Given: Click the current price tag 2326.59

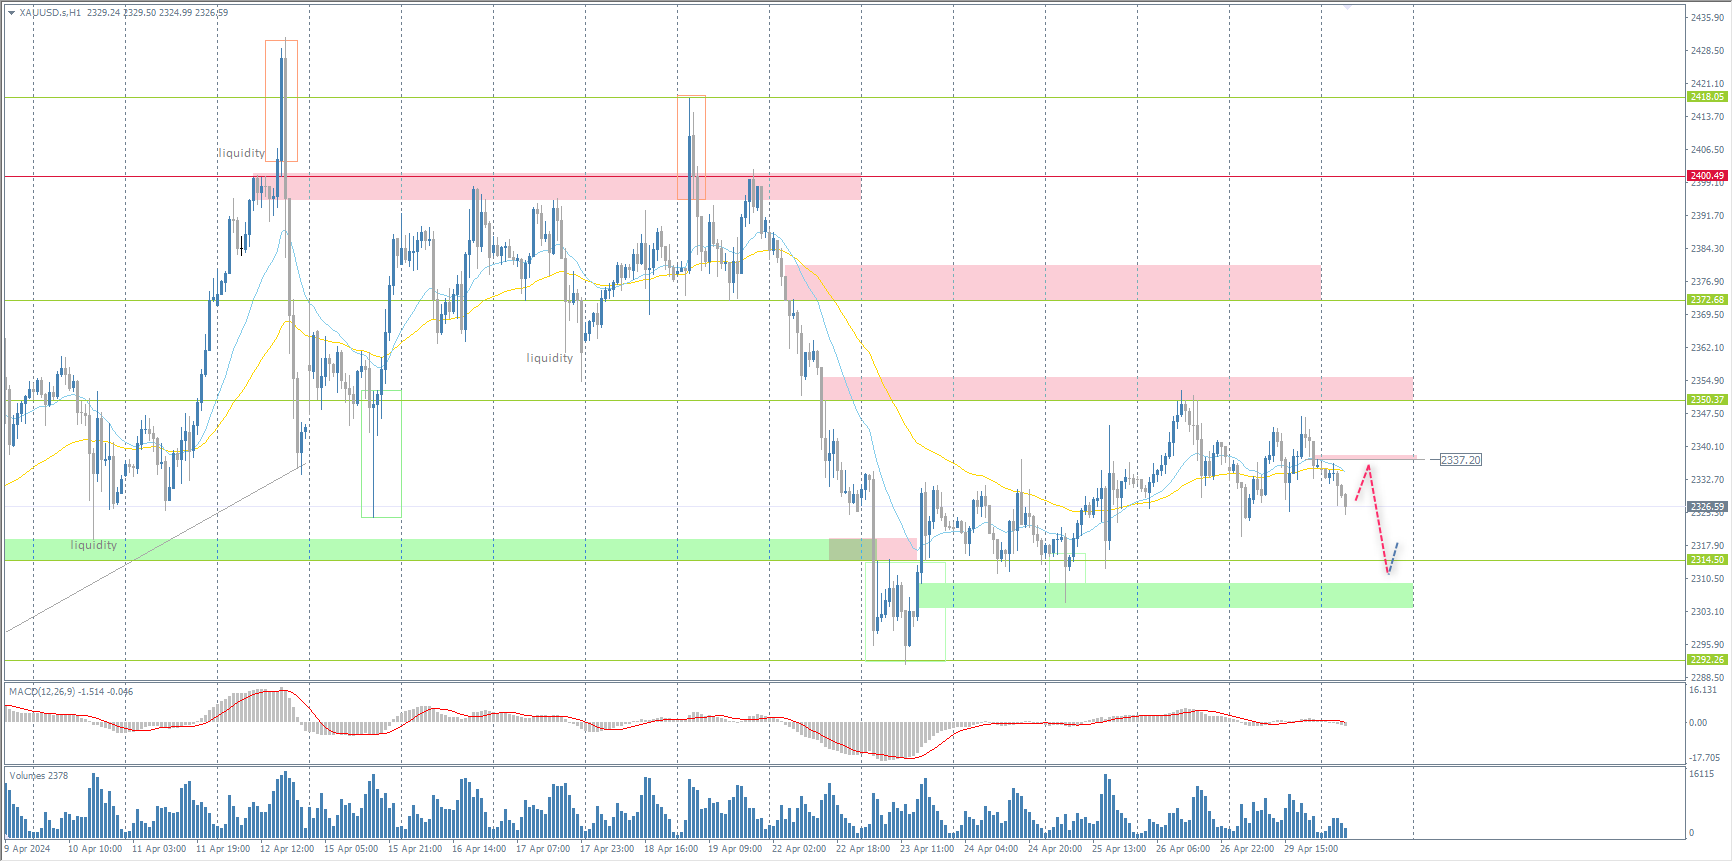Looking at the screenshot, I should 1707,507.
